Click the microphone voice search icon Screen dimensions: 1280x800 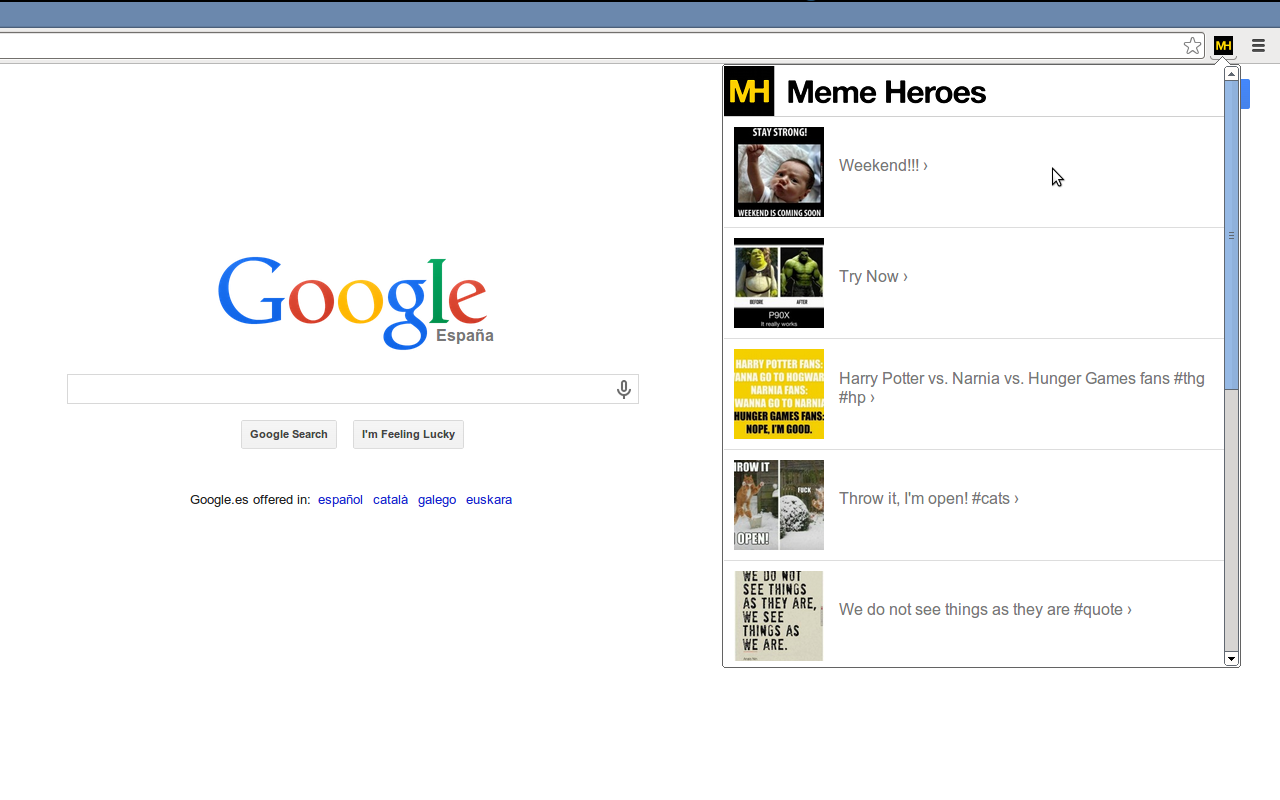tap(624, 389)
